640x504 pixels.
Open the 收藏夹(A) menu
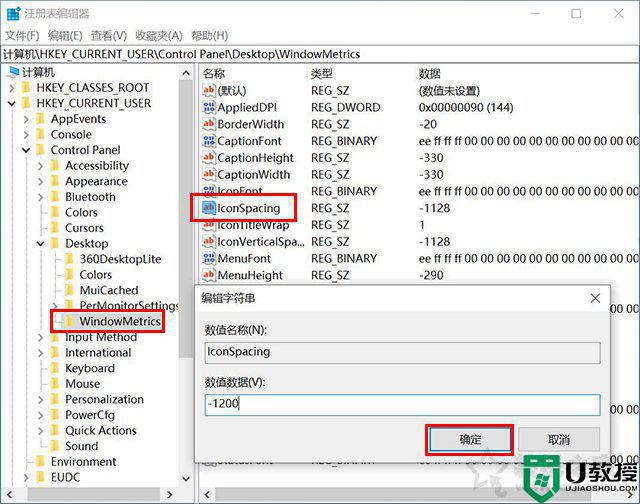159,36
